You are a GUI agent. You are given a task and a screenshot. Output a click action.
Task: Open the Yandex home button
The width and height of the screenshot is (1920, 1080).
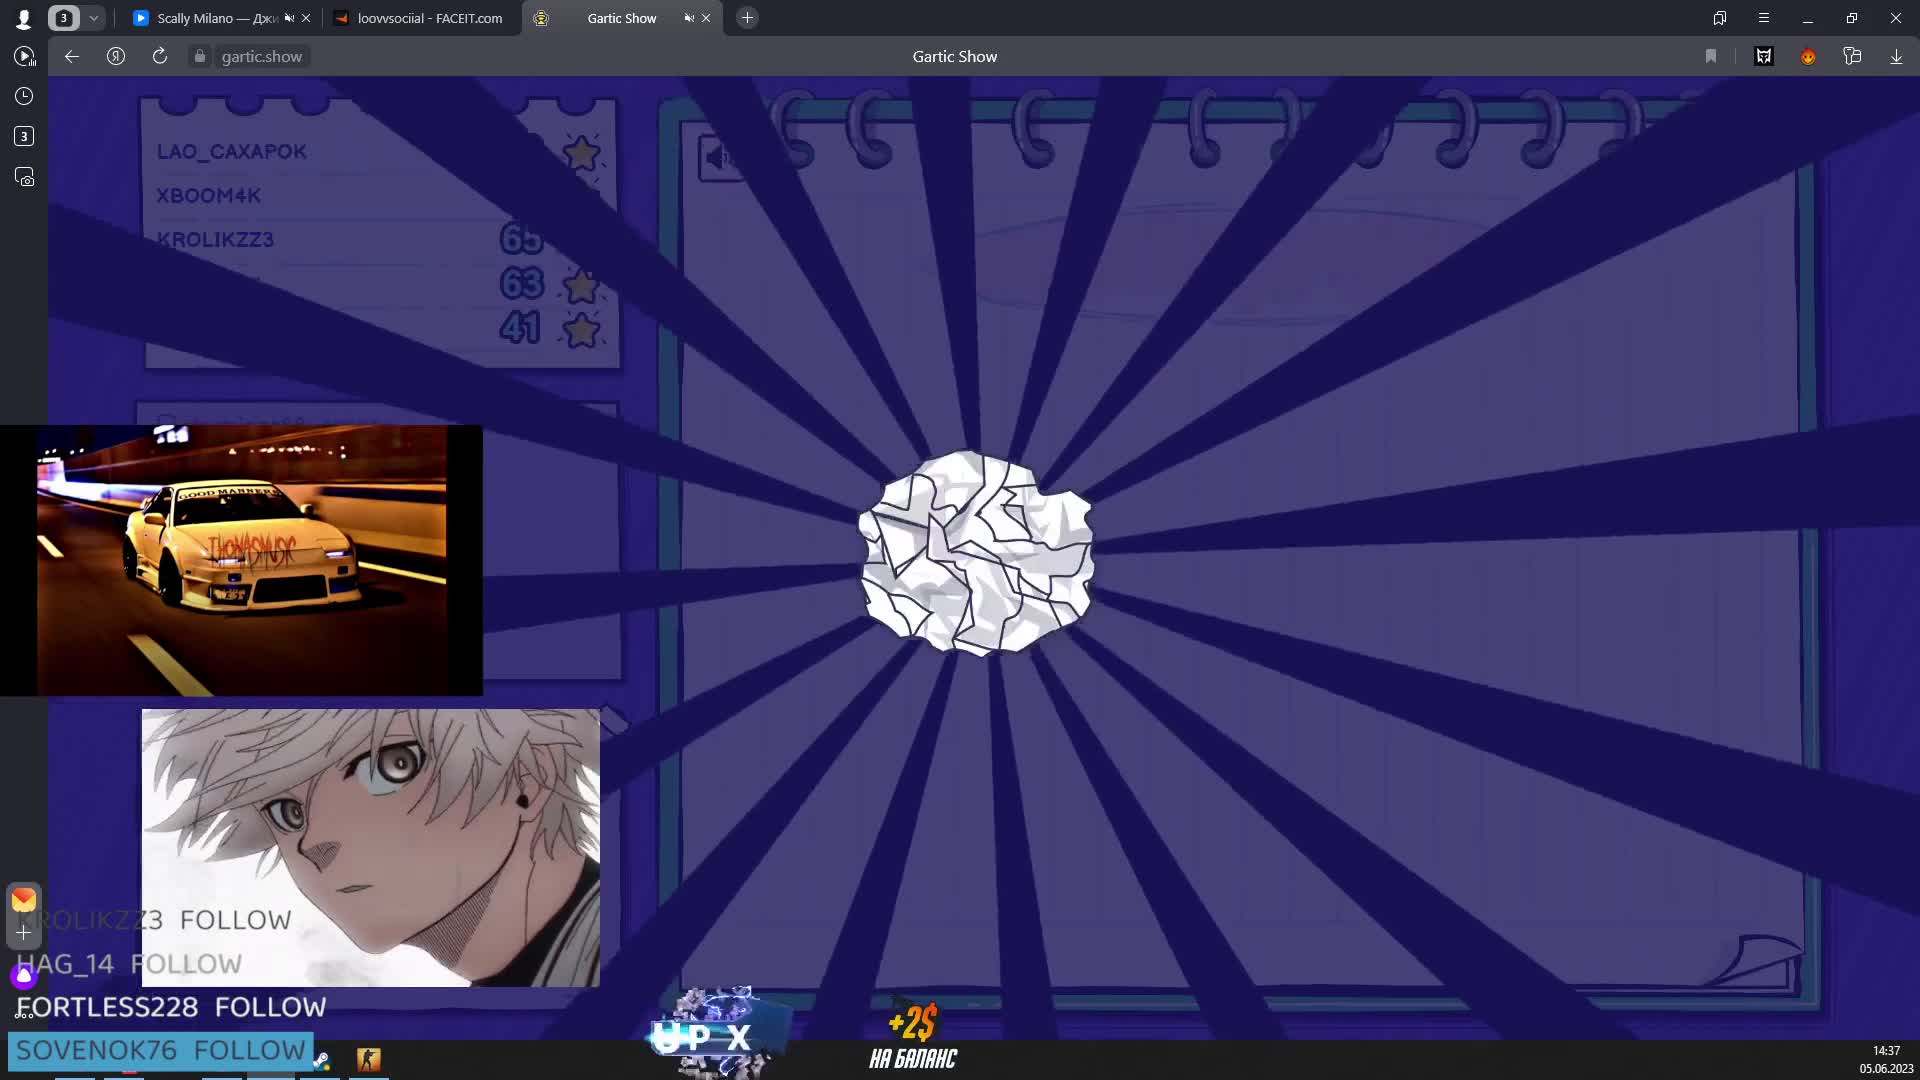(116, 57)
